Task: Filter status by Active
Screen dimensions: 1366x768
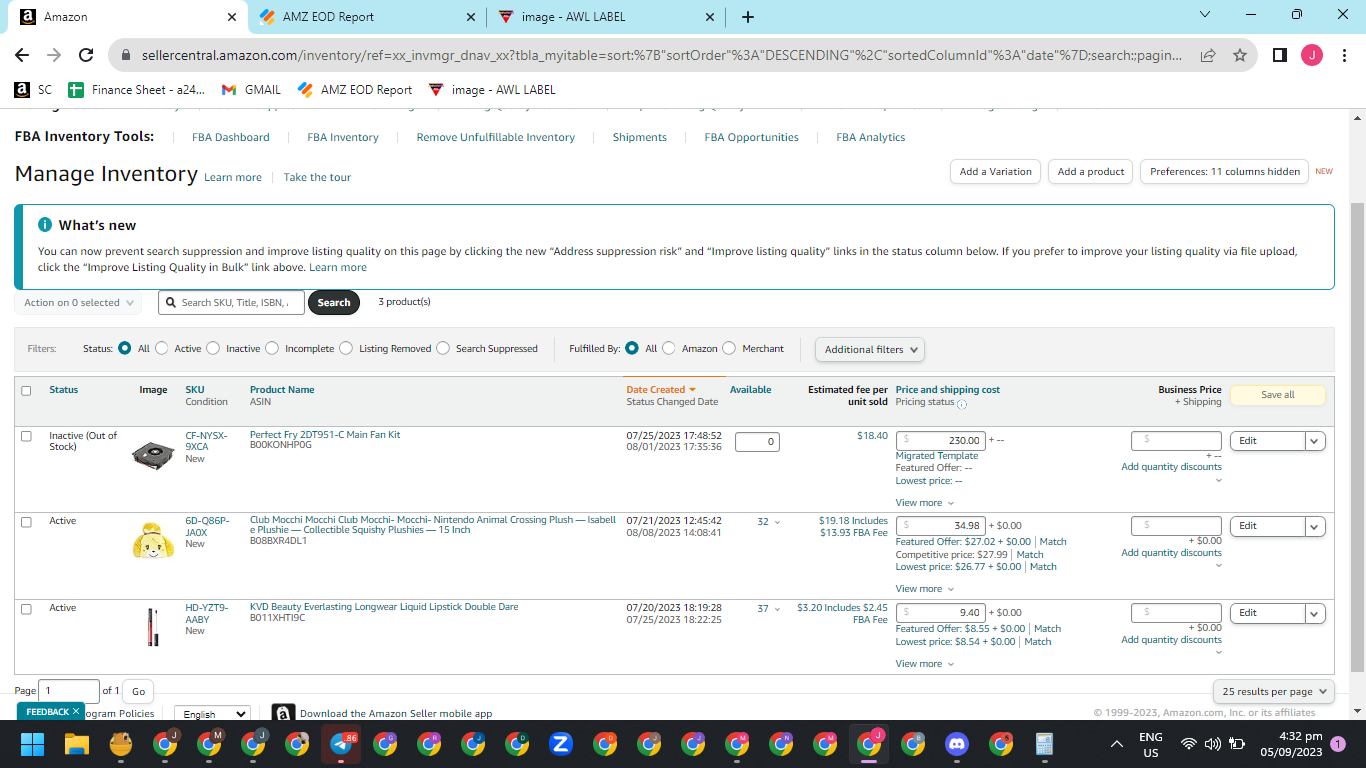Action: [162, 349]
